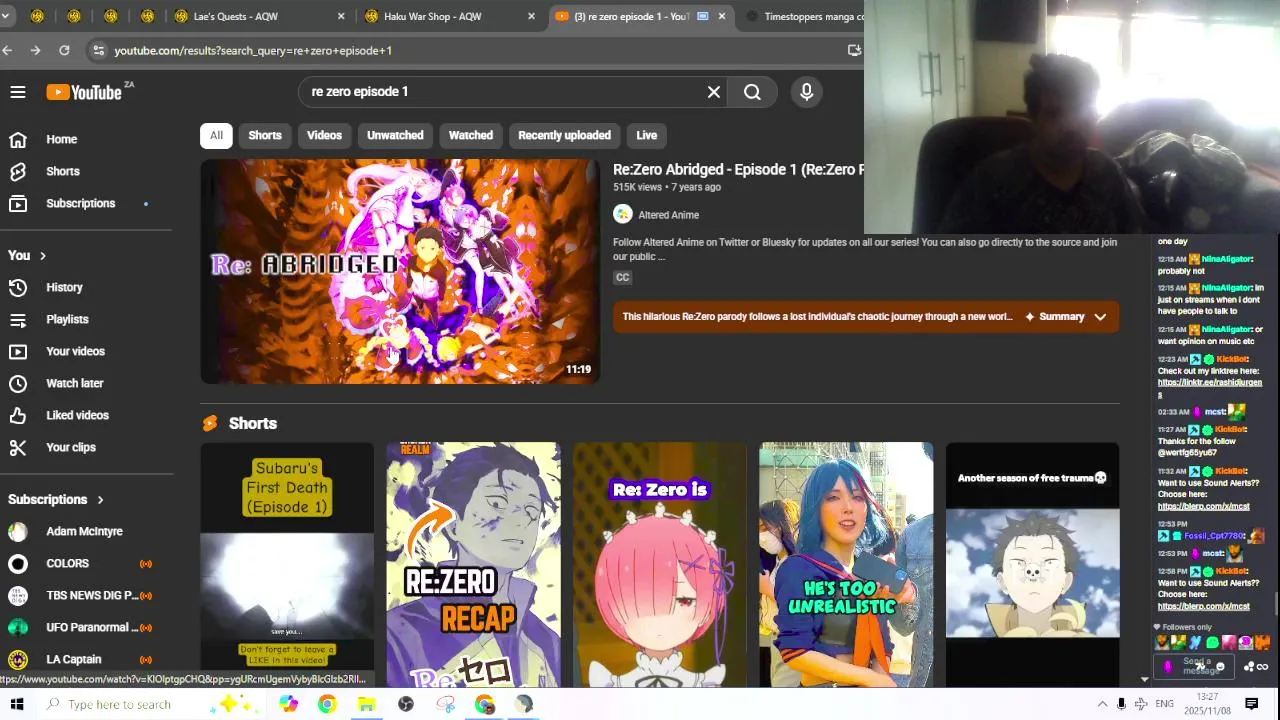Click the chat Send a message box
The height and width of the screenshot is (720, 1280).
pyautogui.click(x=1194, y=666)
